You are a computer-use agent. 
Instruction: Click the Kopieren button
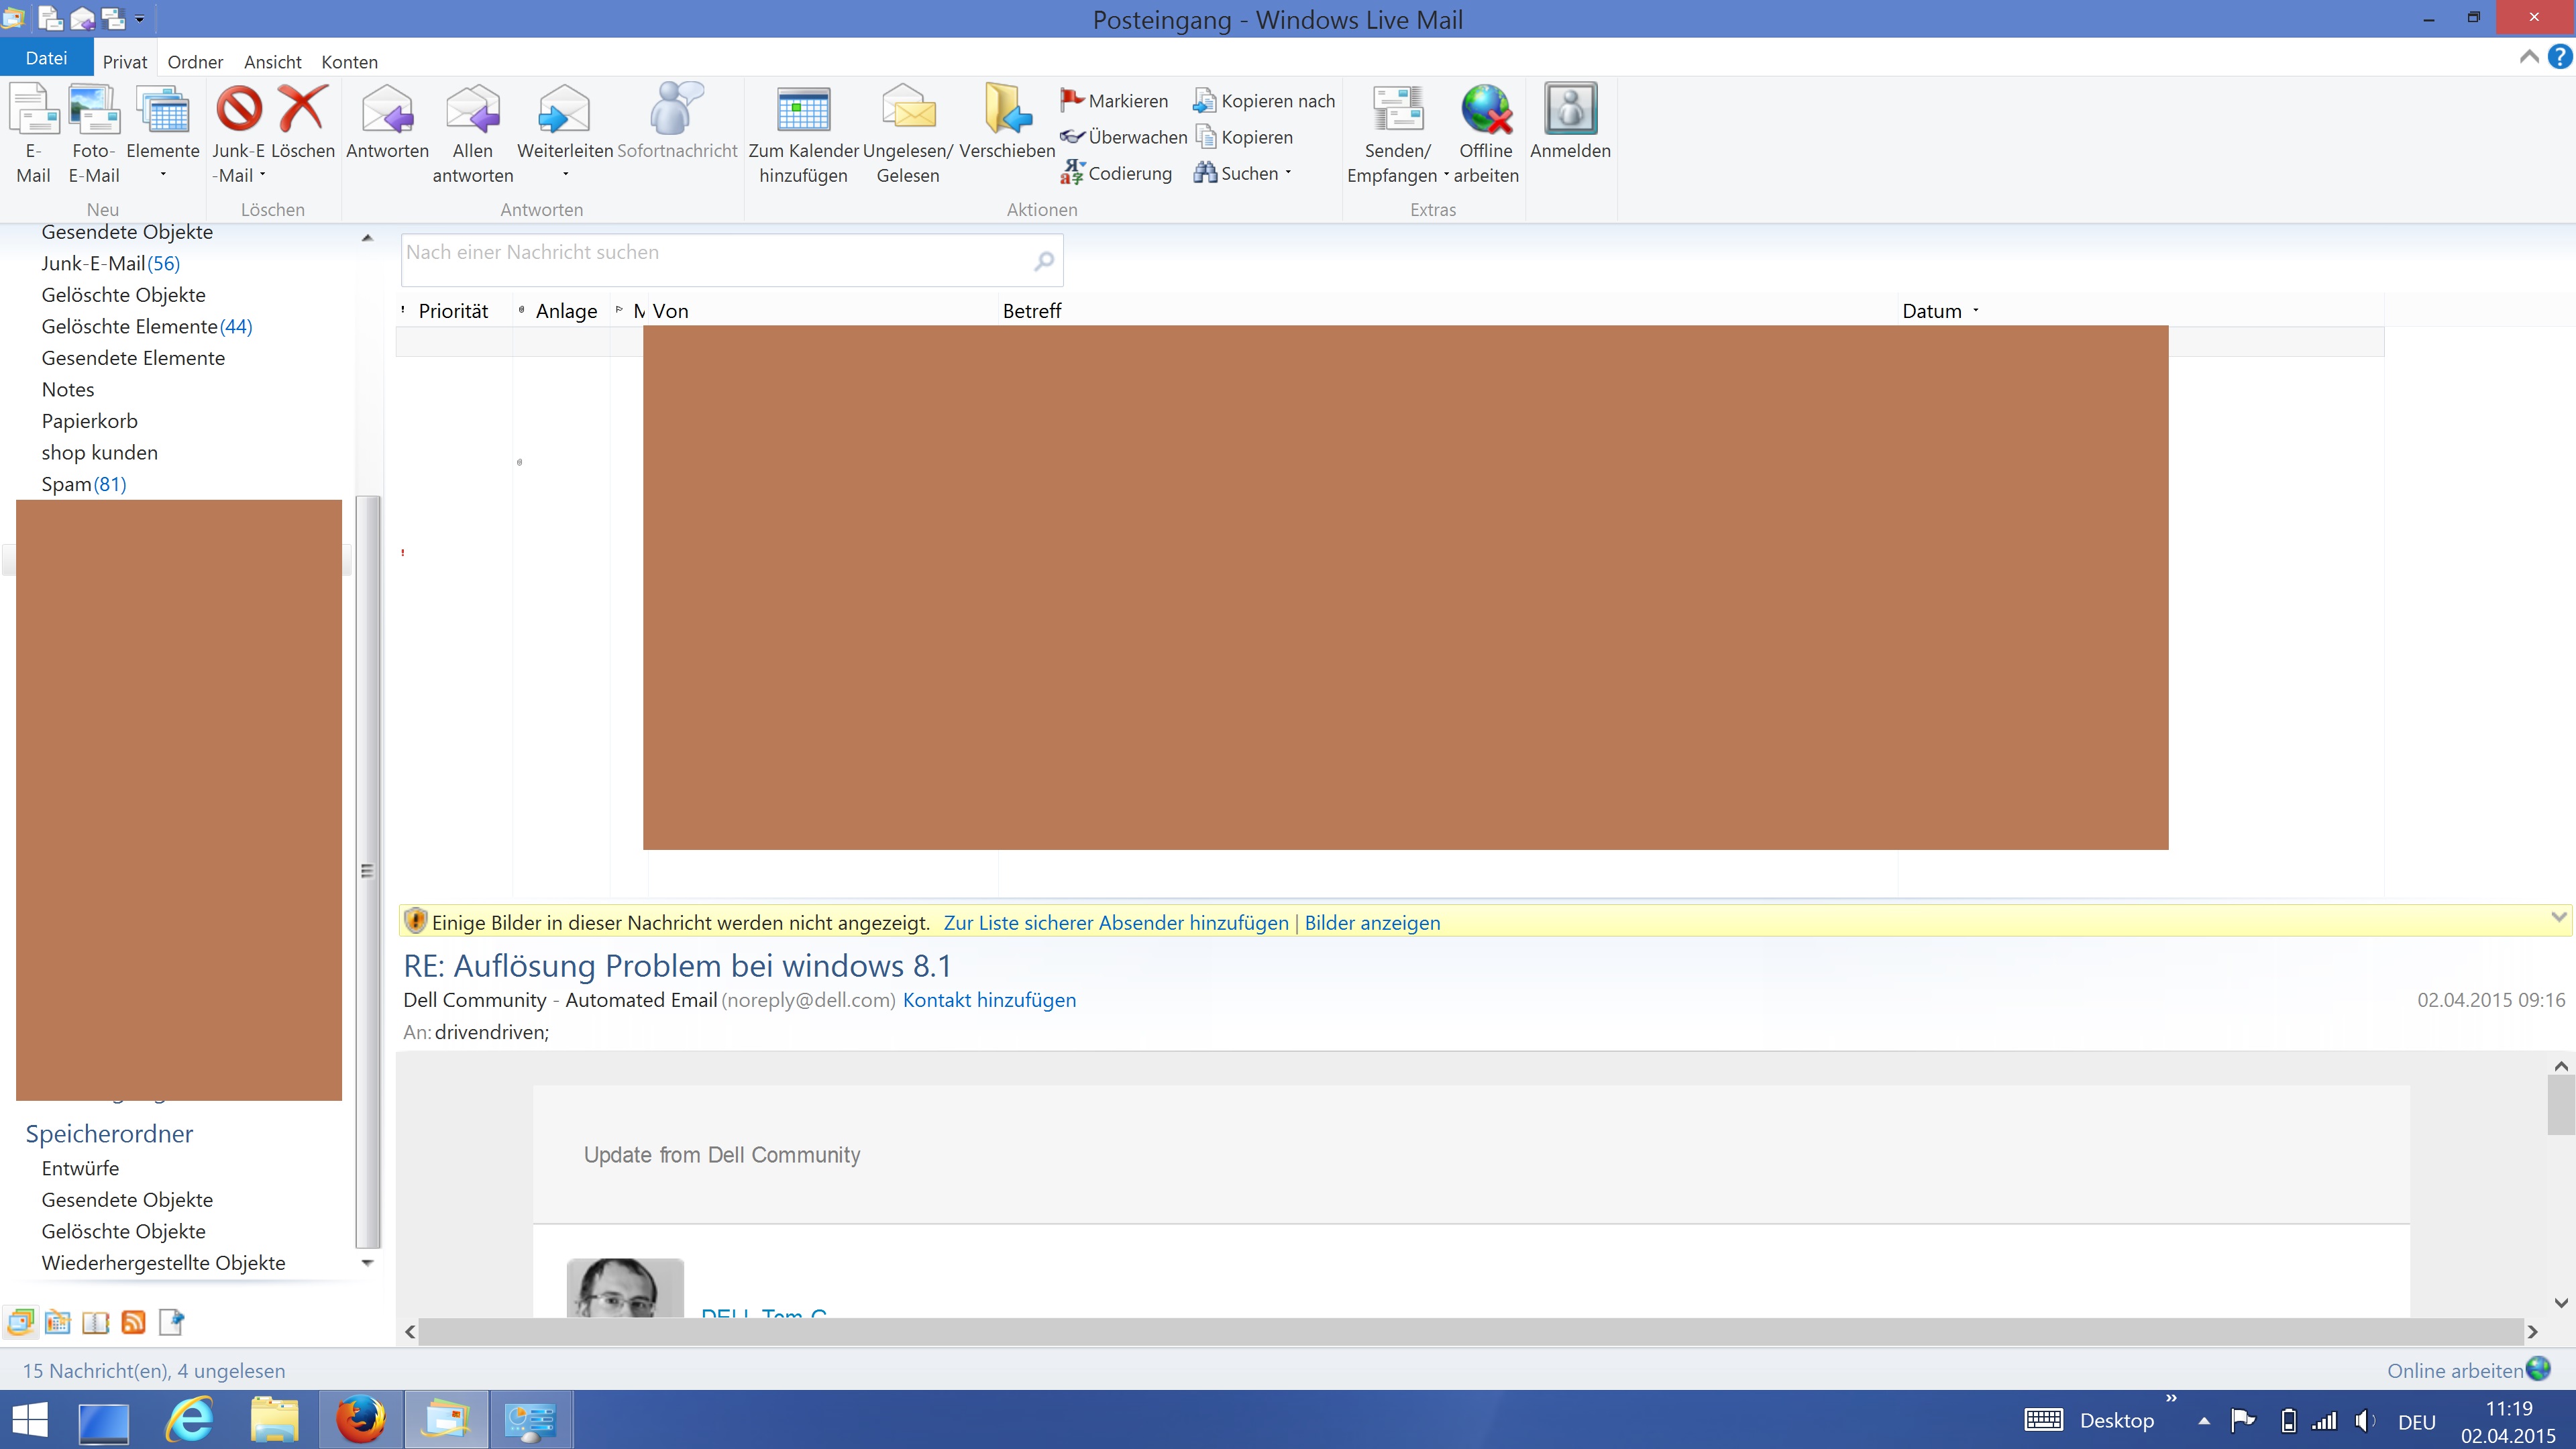click(1243, 137)
